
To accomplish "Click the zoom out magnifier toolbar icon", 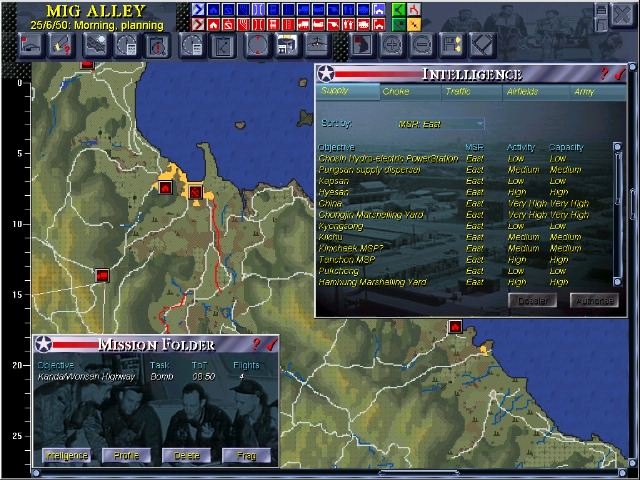I will pyautogui.click(x=422, y=45).
